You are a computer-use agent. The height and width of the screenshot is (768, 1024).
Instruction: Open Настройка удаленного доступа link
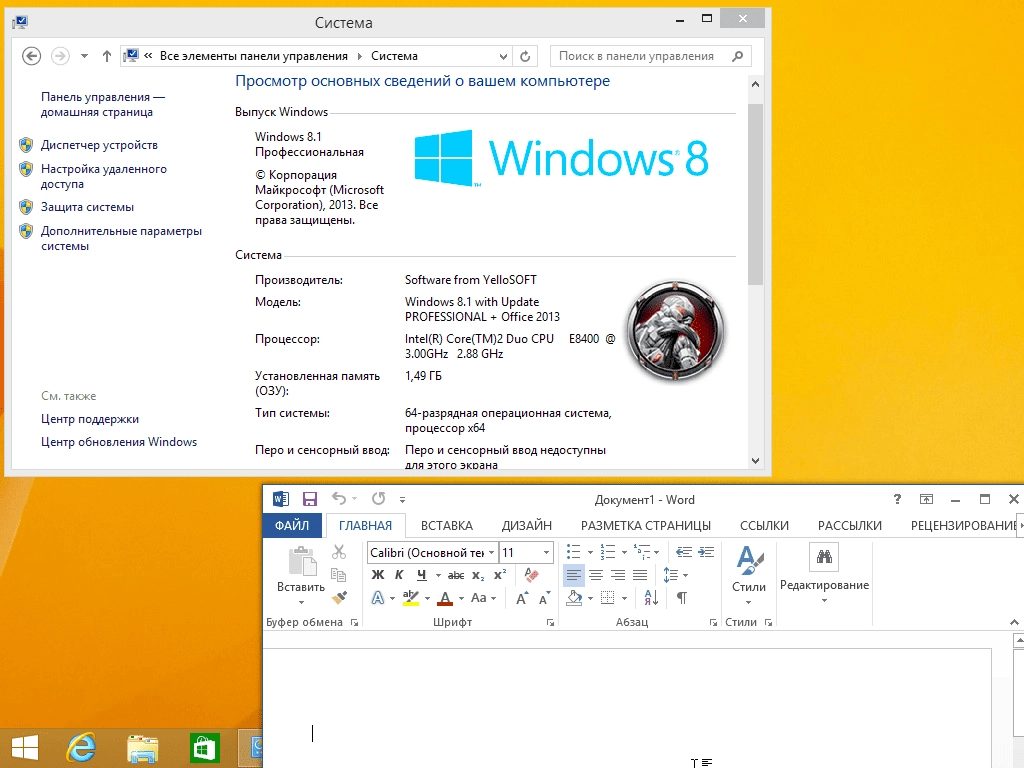click(x=104, y=176)
